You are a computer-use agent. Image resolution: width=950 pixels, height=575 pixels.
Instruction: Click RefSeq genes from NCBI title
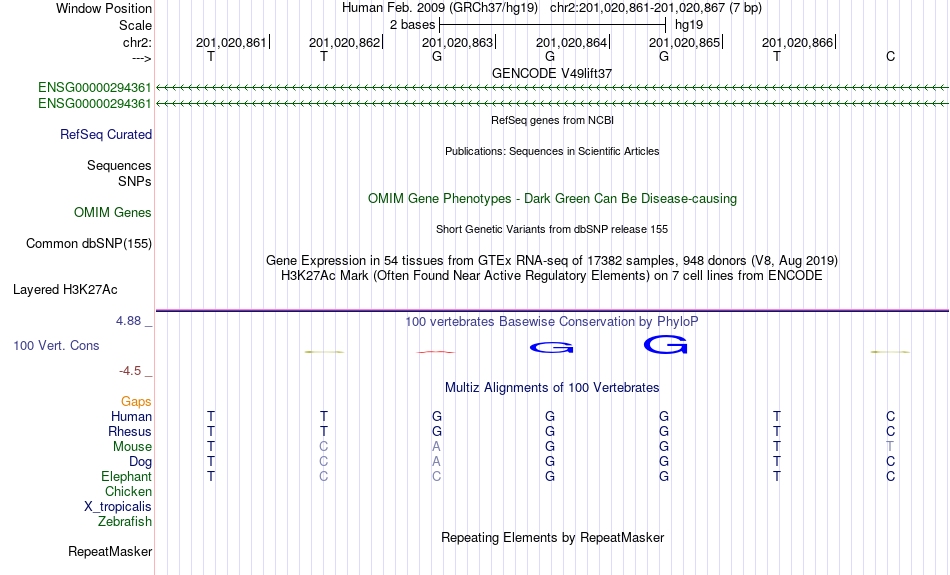553,120
